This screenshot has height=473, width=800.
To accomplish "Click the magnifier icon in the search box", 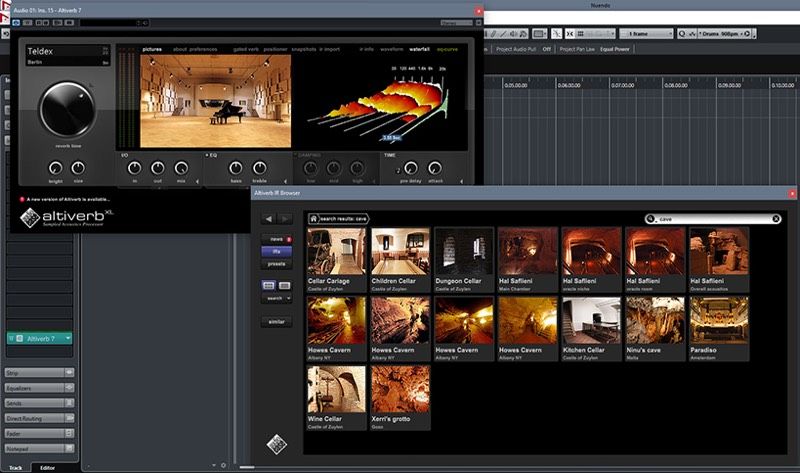I will pyautogui.click(x=651, y=219).
